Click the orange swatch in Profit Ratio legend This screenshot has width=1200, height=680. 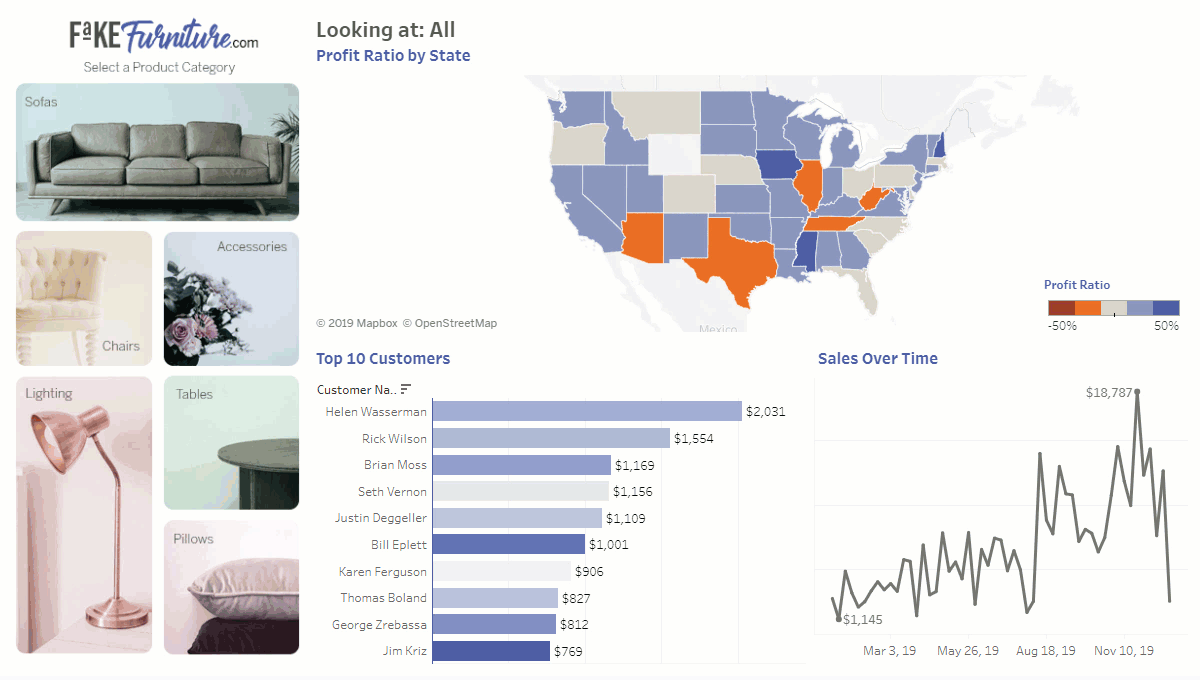point(1087,308)
